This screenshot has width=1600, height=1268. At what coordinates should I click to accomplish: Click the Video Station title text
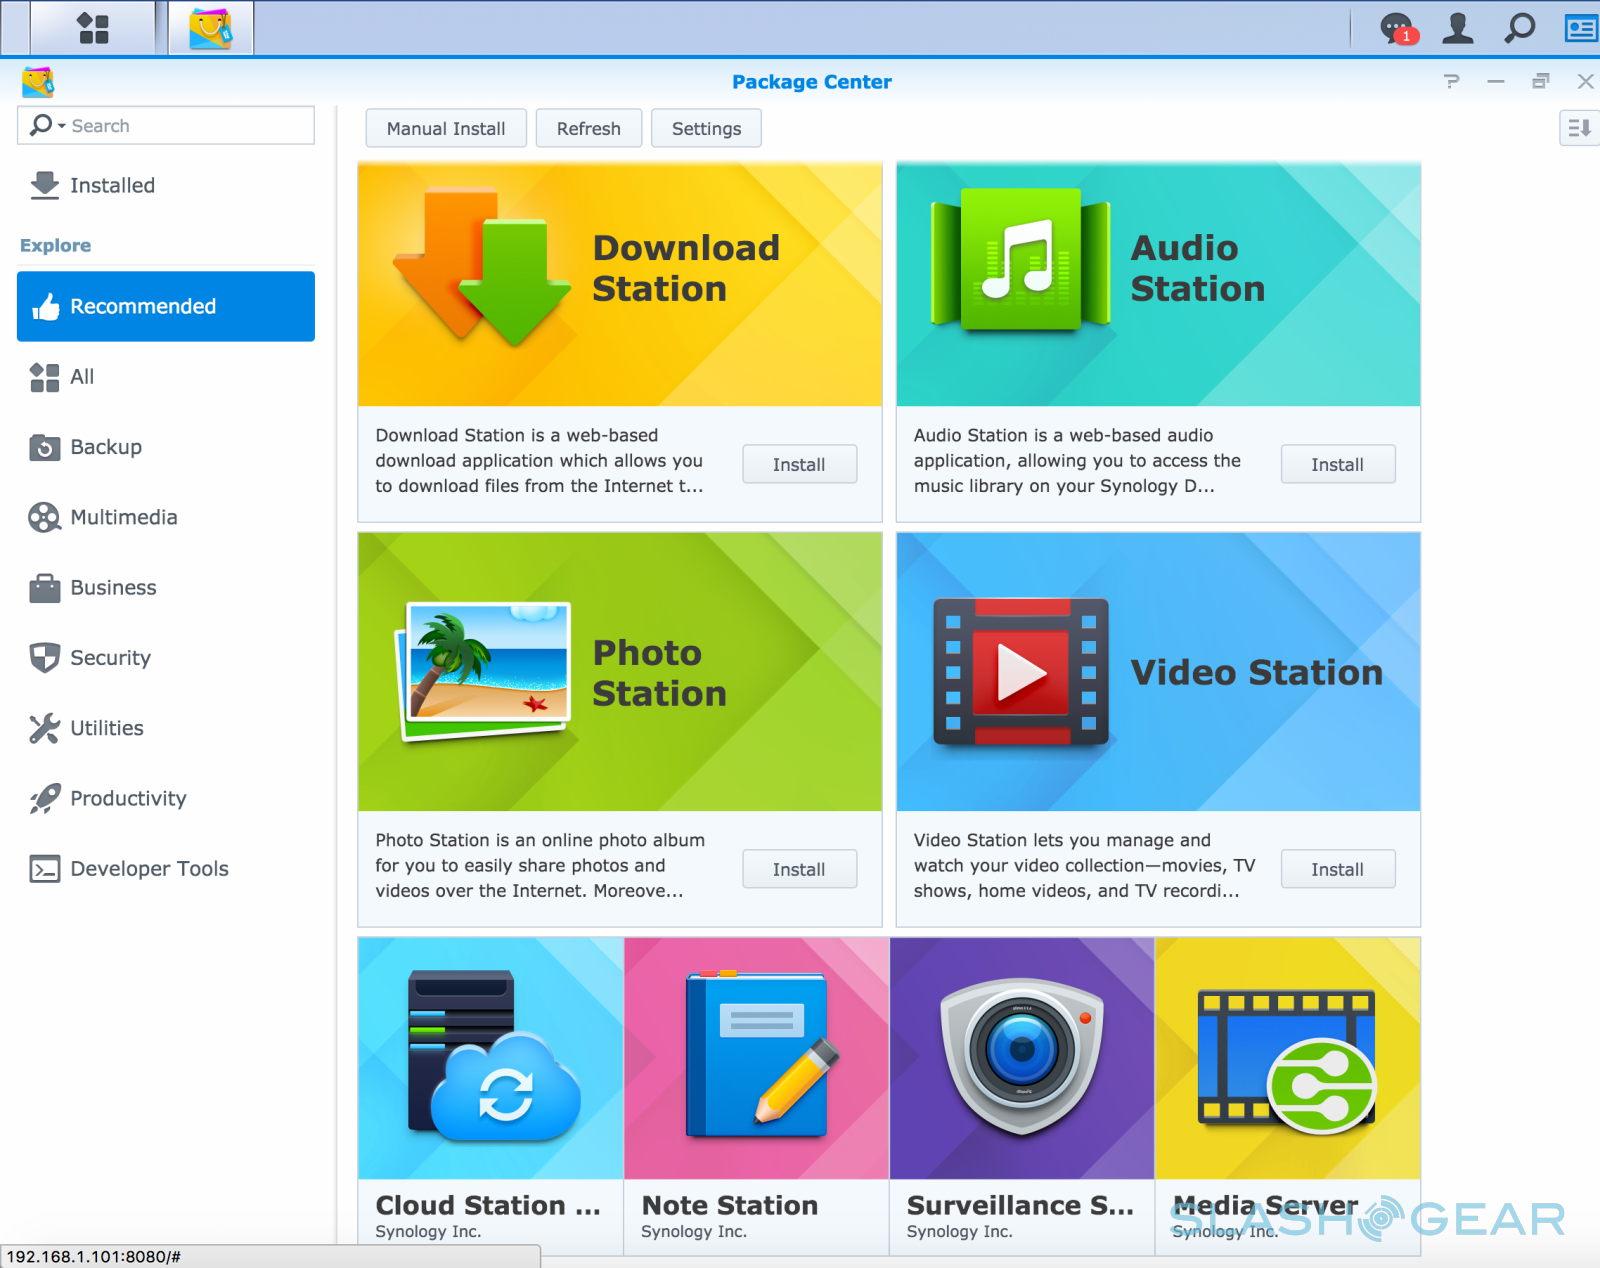1256,672
